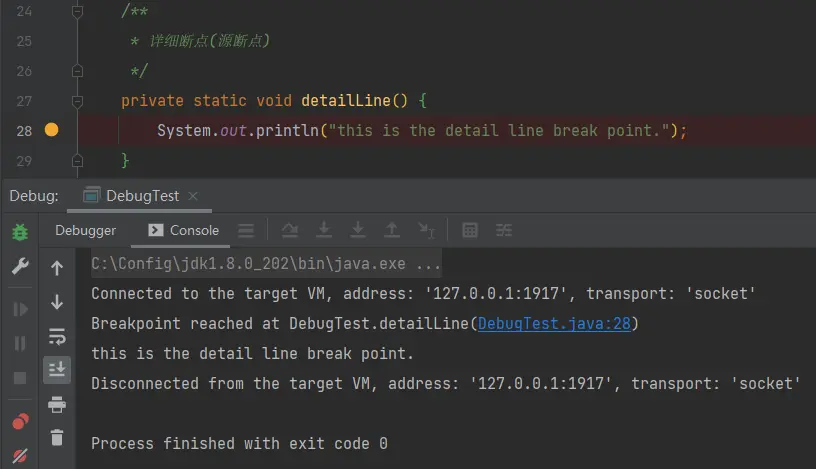Open the DebugTest.java:28 link
This screenshot has height=469, width=816.
coord(554,324)
